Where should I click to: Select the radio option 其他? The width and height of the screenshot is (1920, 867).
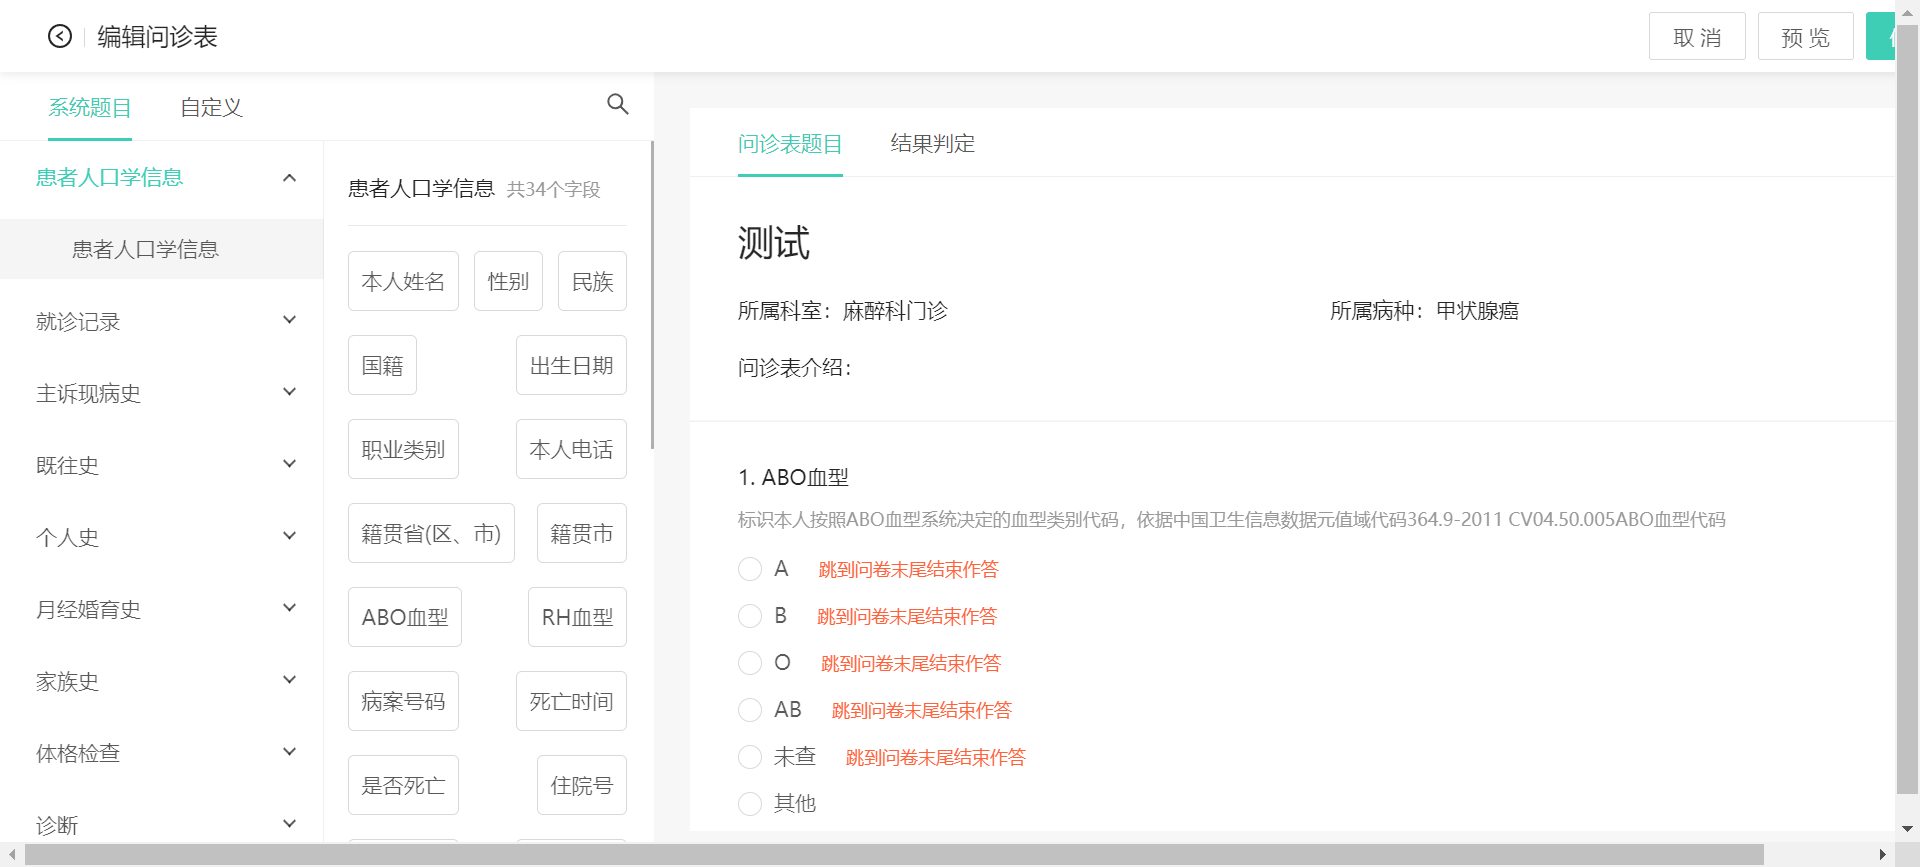point(750,803)
